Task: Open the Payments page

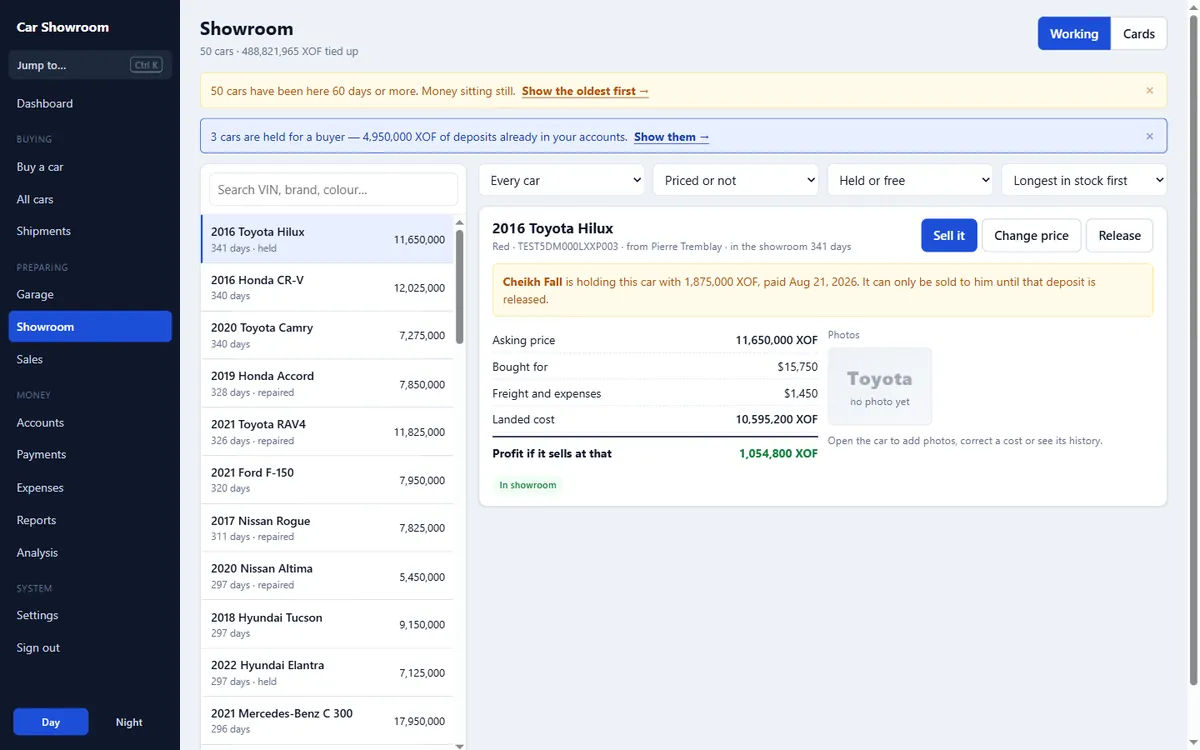Action: click(90, 454)
